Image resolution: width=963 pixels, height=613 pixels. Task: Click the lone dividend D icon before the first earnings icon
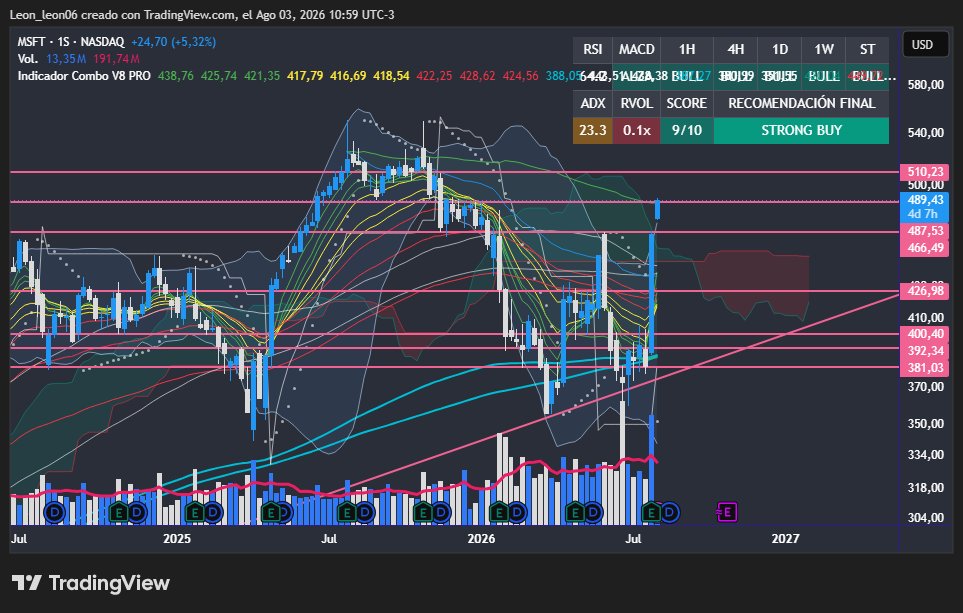(x=56, y=512)
